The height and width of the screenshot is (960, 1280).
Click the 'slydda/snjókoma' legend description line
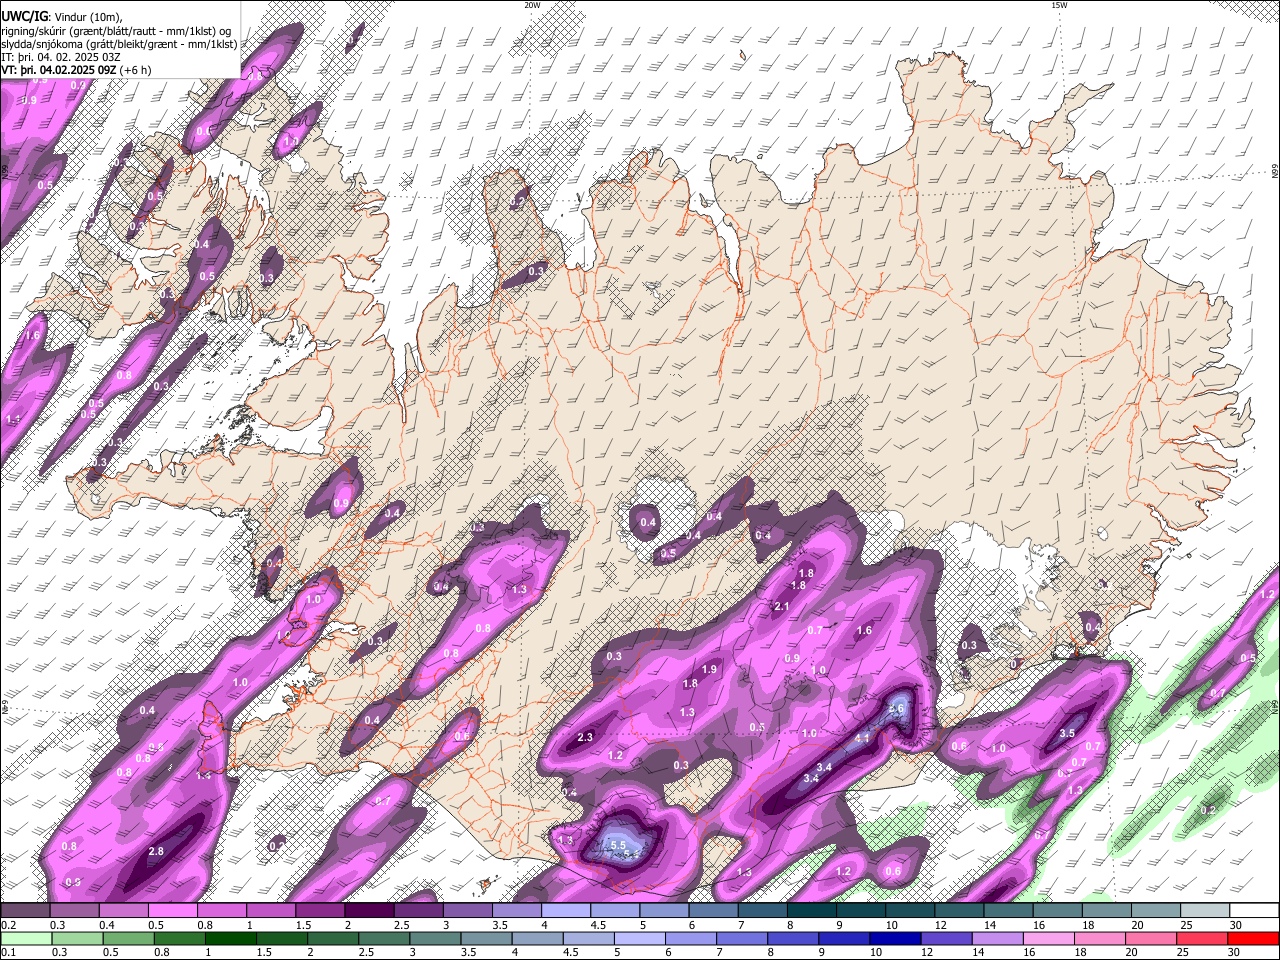click(x=119, y=44)
